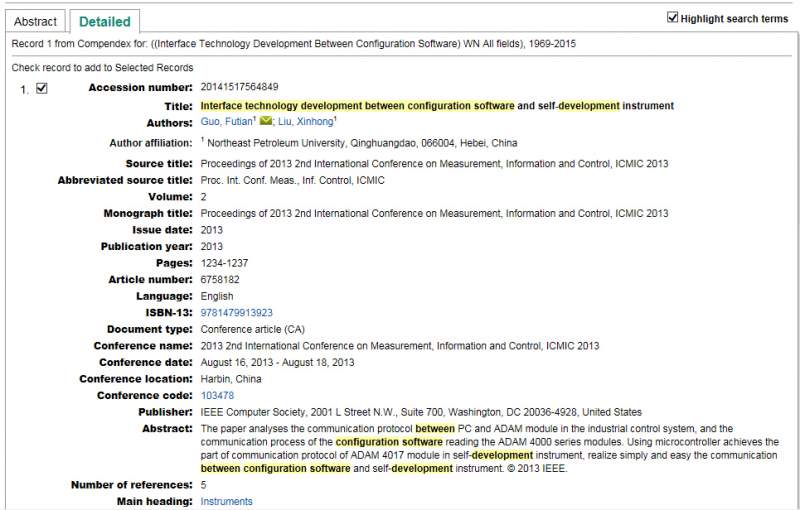800x510 pixels.
Task: Open author Guo, Futian link
Action: pyautogui.click(x=227, y=121)
